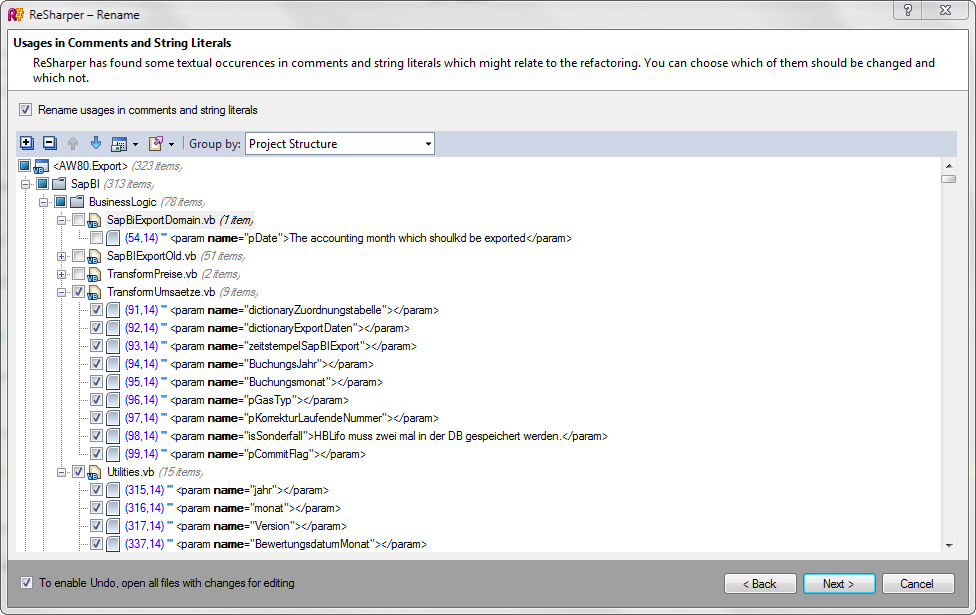
Task: Select the jahr param row
Action: (227, 490)
